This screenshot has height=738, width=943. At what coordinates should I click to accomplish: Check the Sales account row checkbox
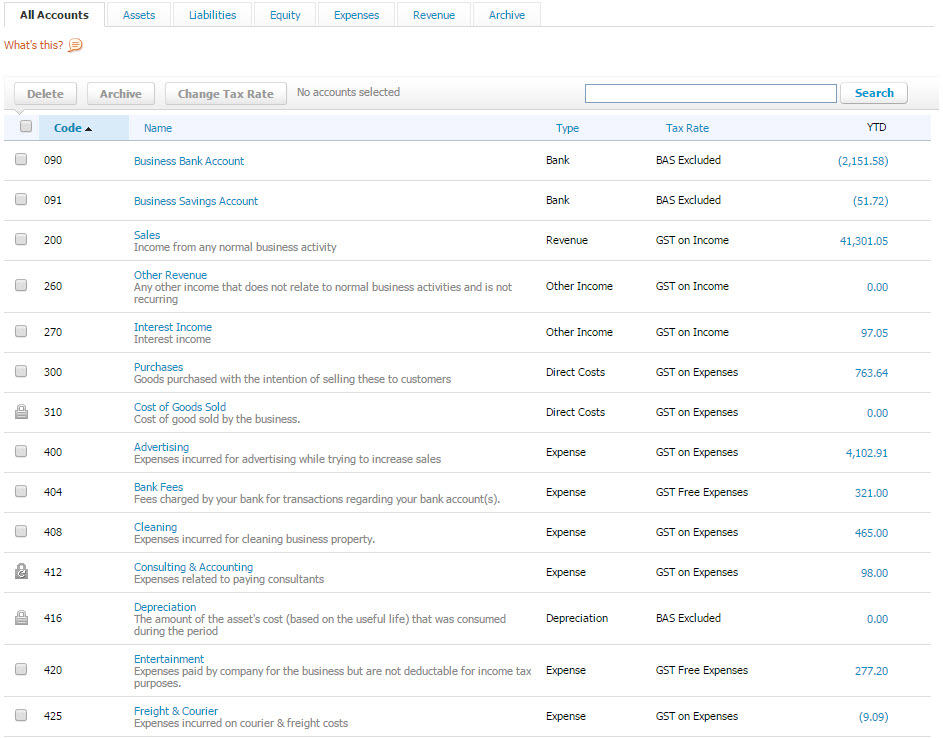pos(21,240)
